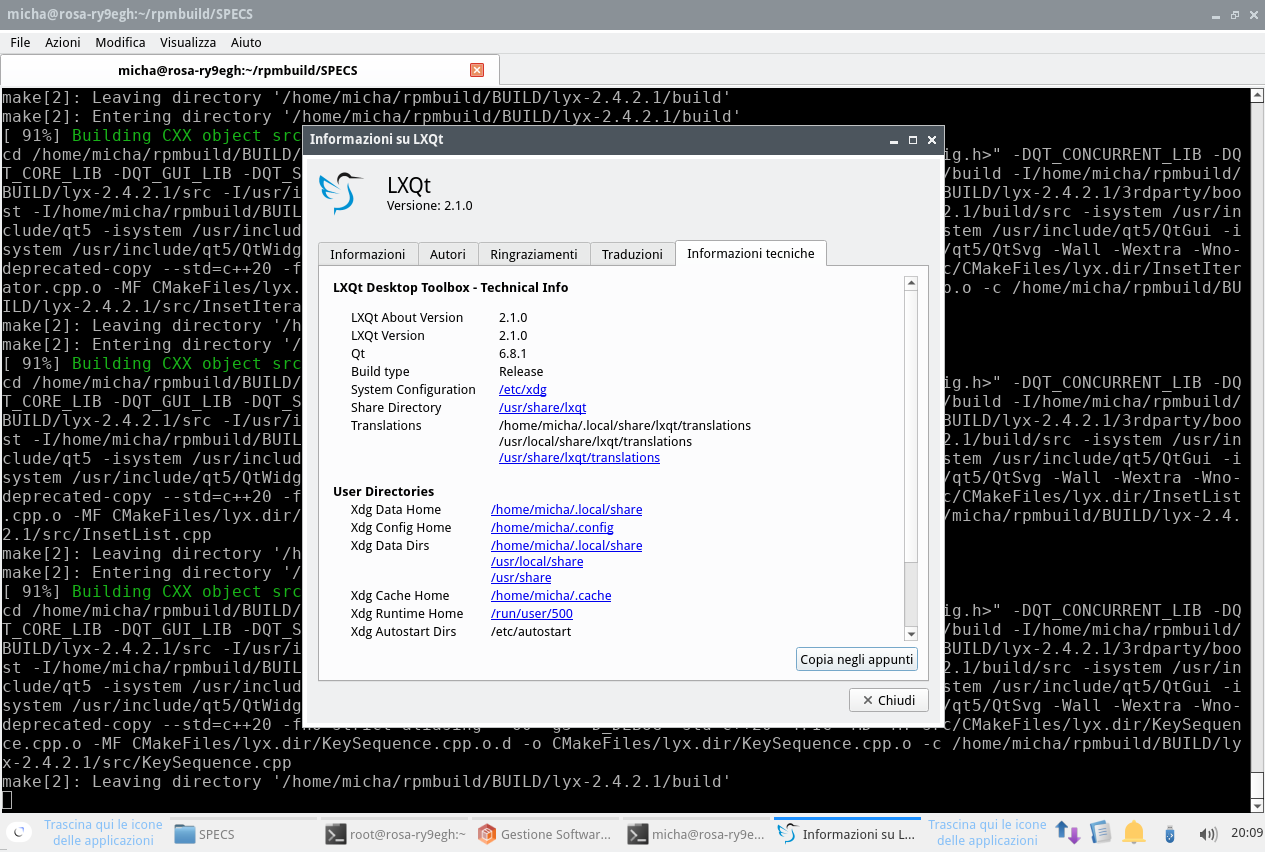Open the Modifica menu

(120, 42)
